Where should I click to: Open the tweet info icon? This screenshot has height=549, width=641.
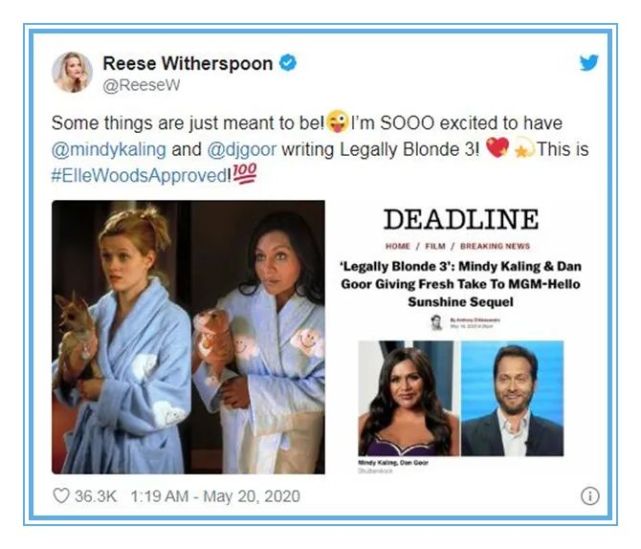(x=589, y=496)
